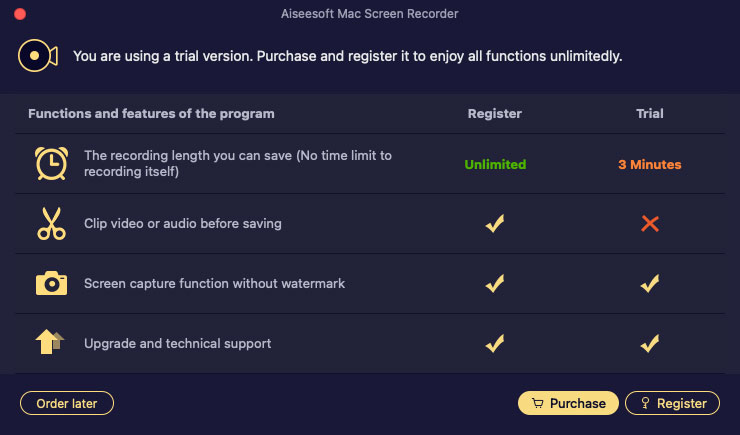Click the Trial column header
Image resolution: width=740 pixels, height=435 pixels.
[x=650, y=114]
